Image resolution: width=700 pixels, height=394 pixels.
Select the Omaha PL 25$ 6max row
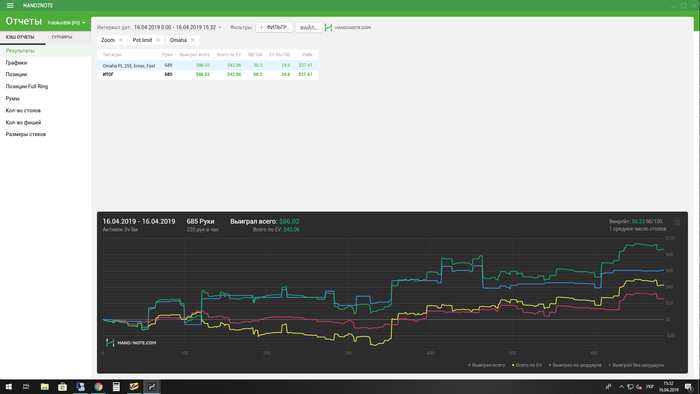207,66
